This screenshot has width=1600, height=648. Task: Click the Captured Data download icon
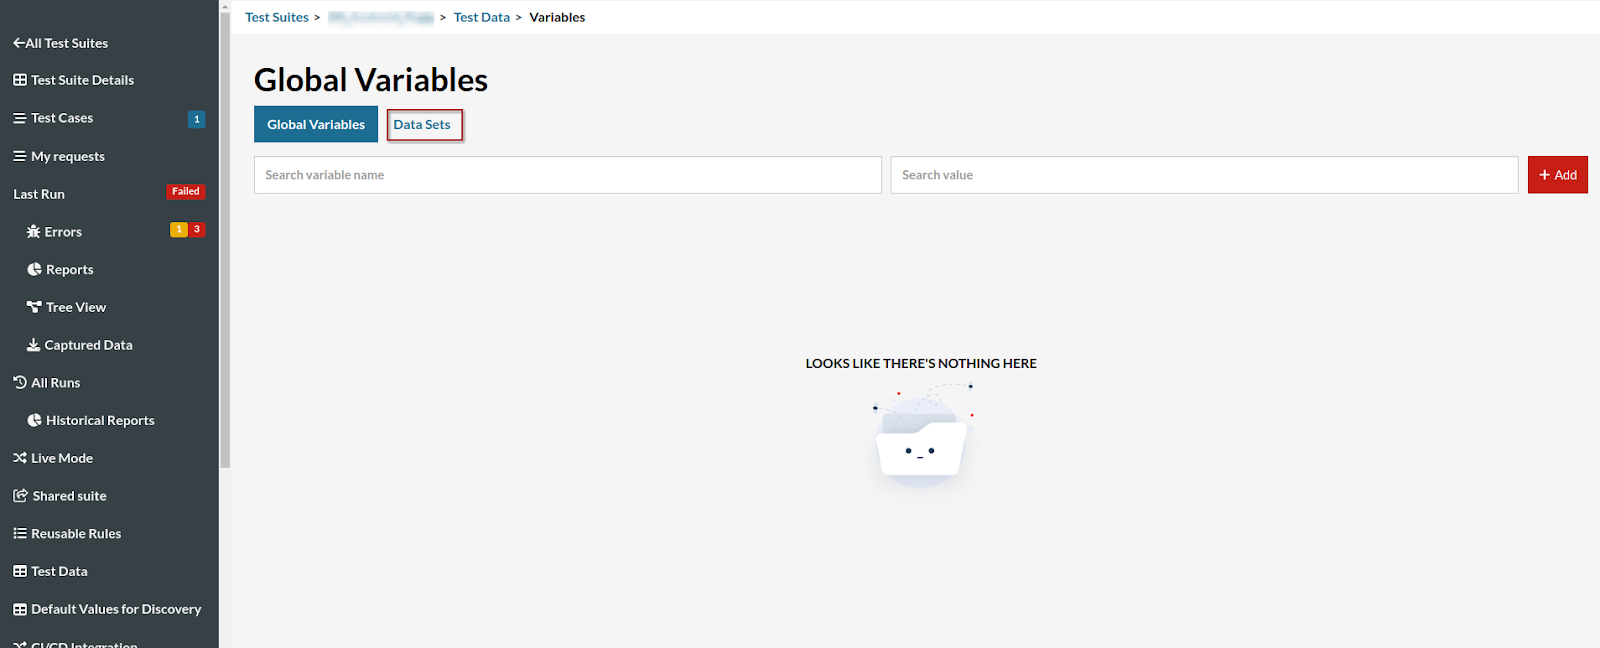pos(34,345)
